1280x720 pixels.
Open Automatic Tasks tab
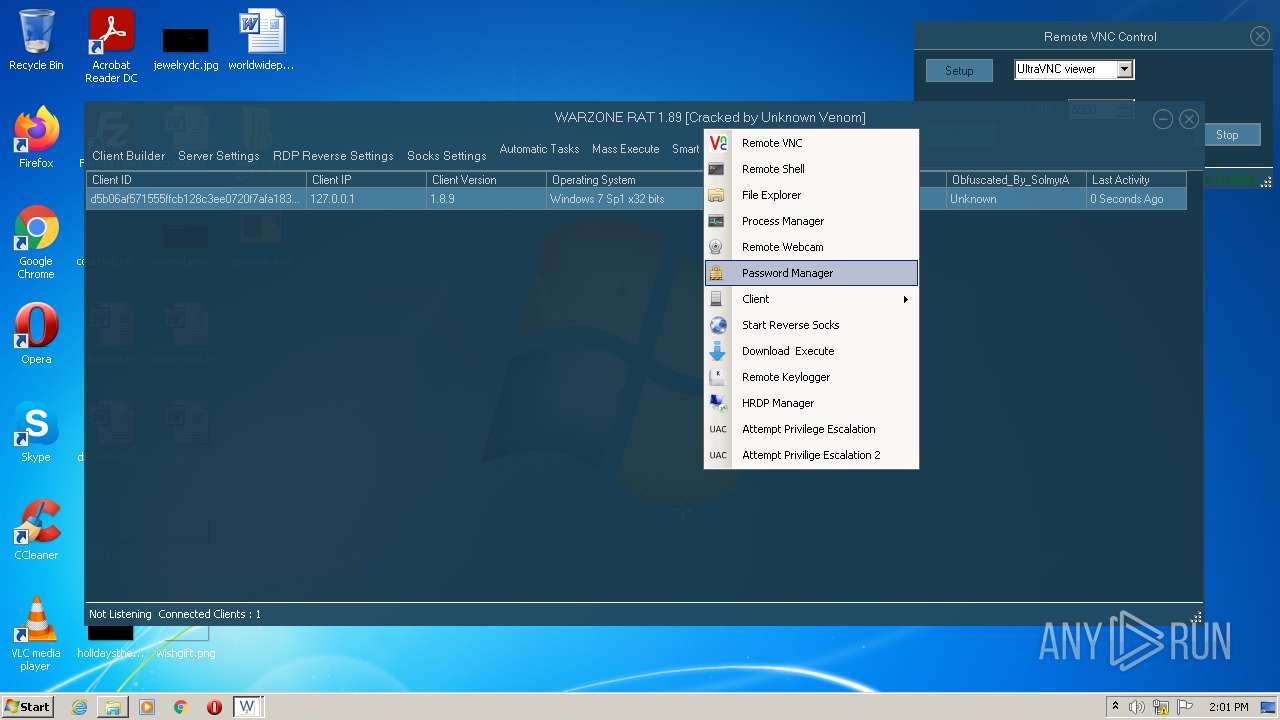pyautogui.click(x=539, y=149)
